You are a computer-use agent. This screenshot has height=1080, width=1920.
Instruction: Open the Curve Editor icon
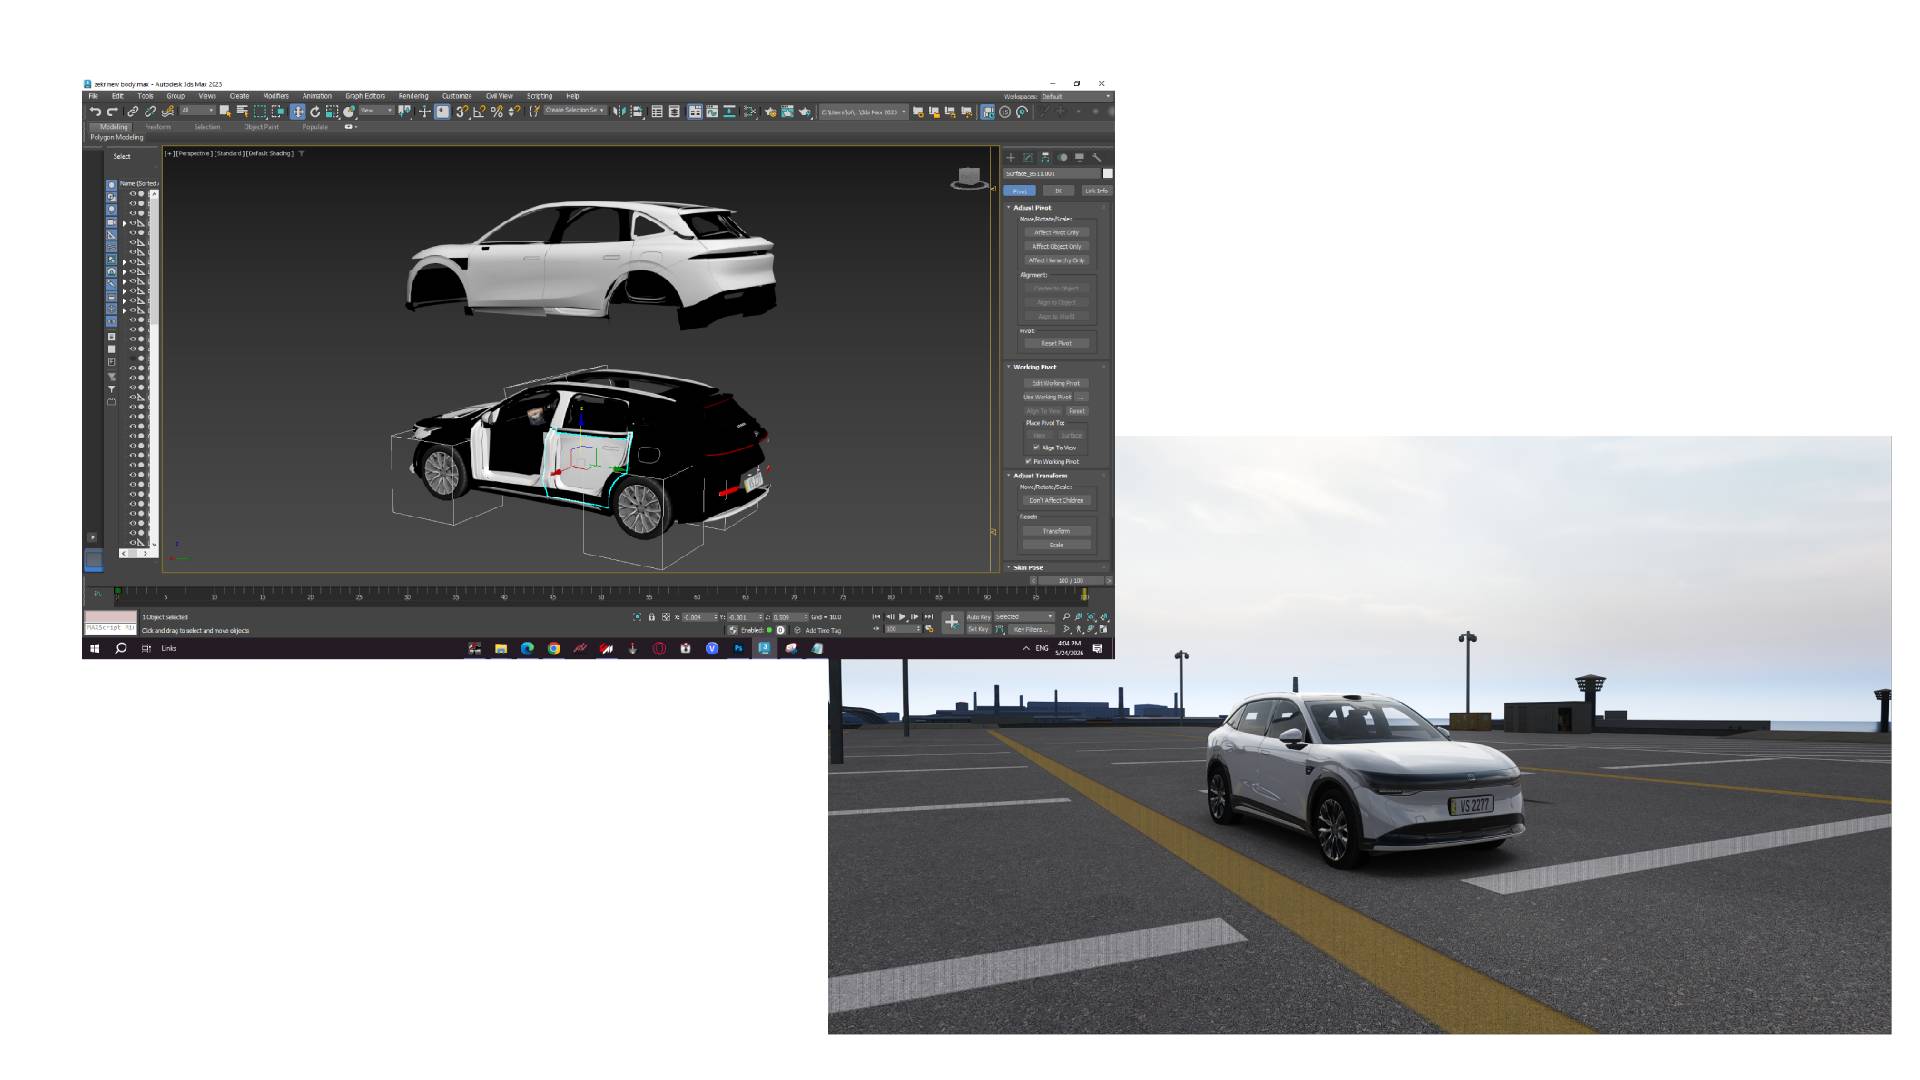[712, 112]
